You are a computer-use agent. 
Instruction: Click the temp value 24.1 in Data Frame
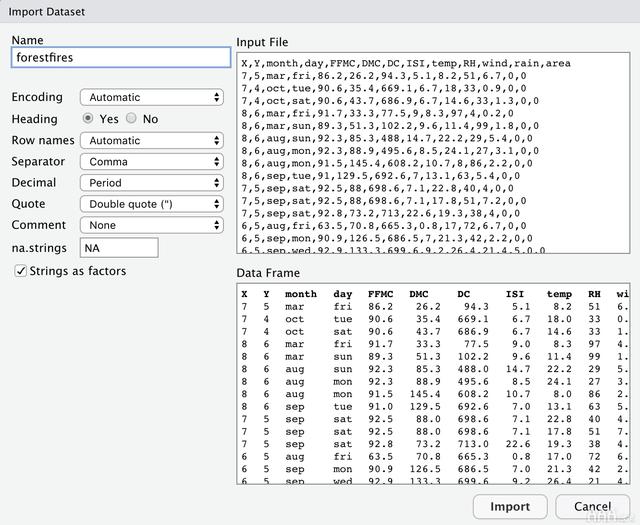[559, 382]
